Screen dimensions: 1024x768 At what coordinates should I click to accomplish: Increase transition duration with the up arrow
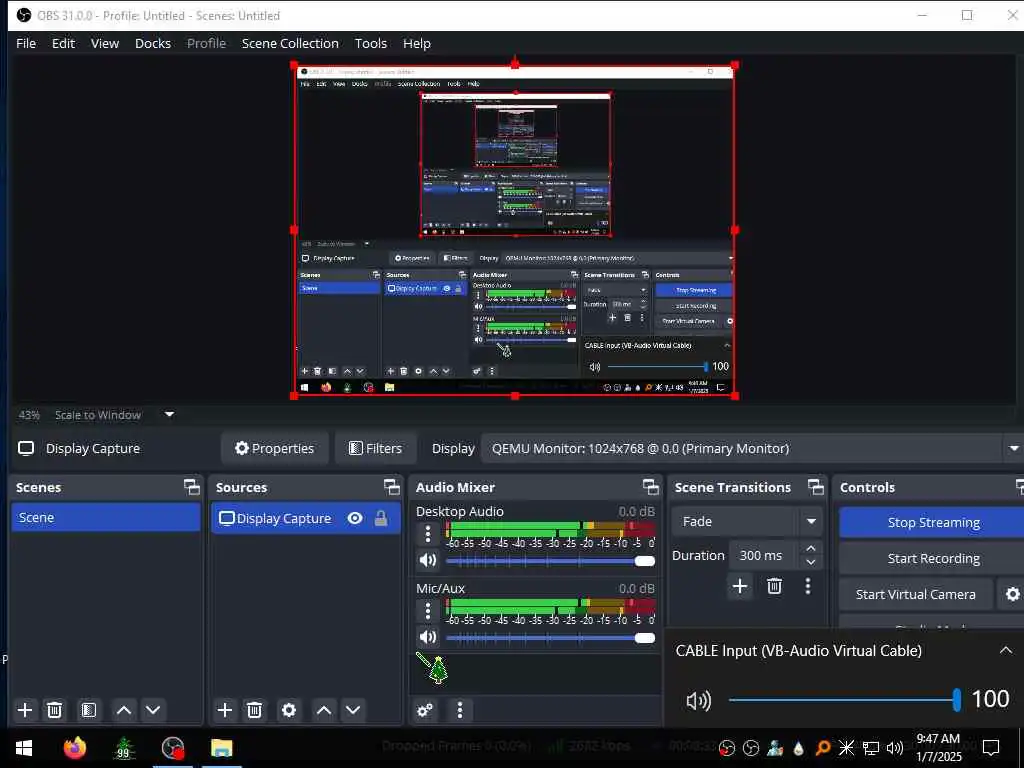[x=810, y=549]
